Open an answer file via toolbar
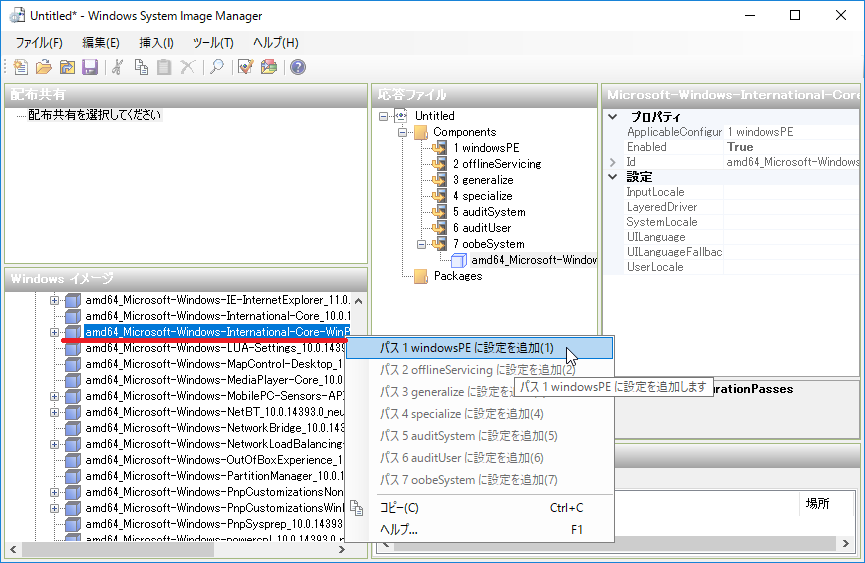This screenshot has height=563, width=865. (x=44, y=67)
